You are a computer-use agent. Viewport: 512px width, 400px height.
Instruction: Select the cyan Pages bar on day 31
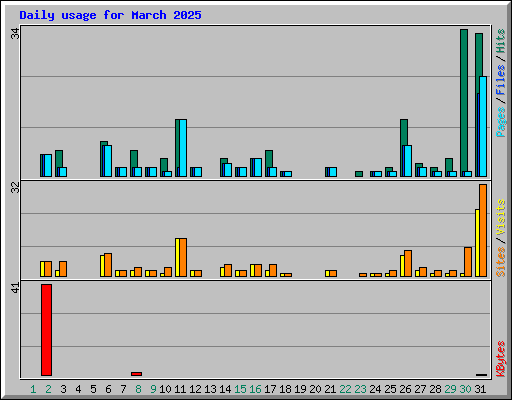[x=483, y=126]
